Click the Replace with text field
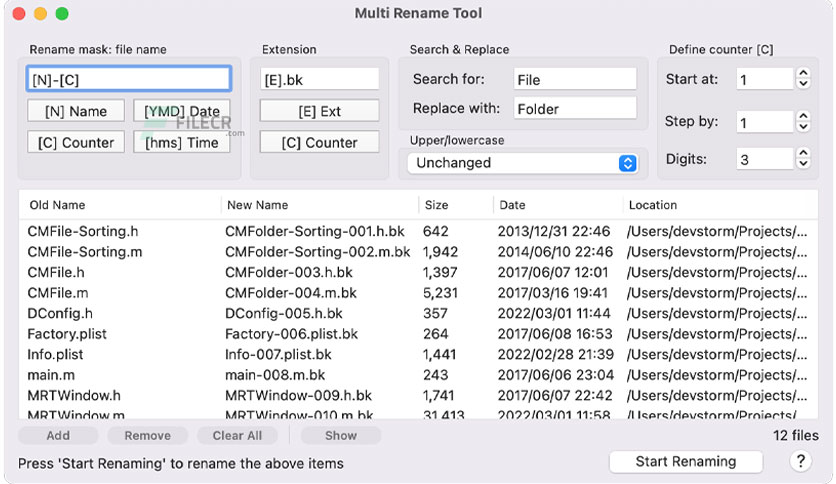This screenshot has width=836, height=484. click(x=575, y=109)
